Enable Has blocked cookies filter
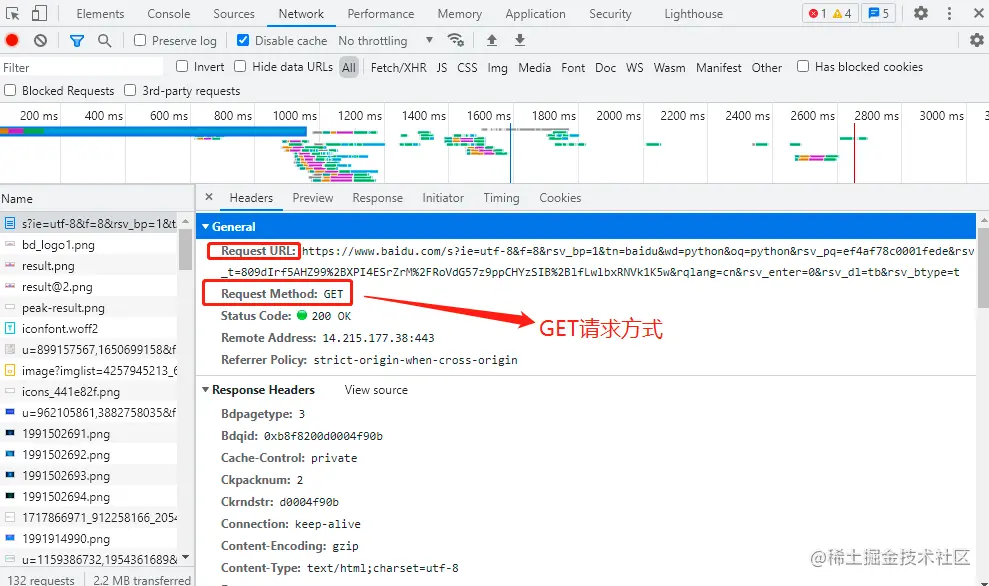The image size is (989, 586). pyautogui.click(x=803, y=66)
